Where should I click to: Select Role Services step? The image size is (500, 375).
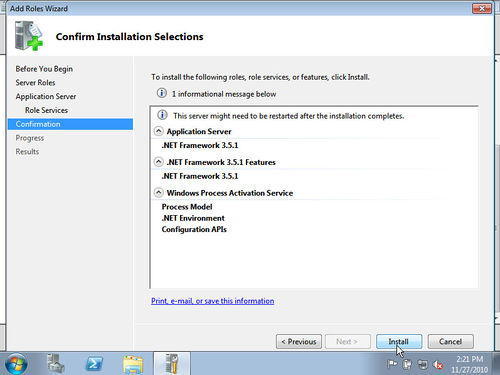pos(46,110)
